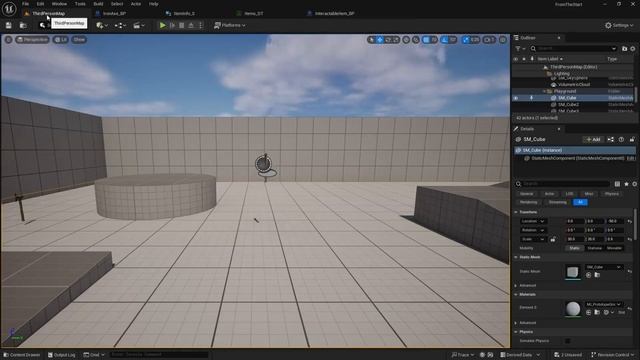Select the All filter tab in Details

tap(580, 202)
